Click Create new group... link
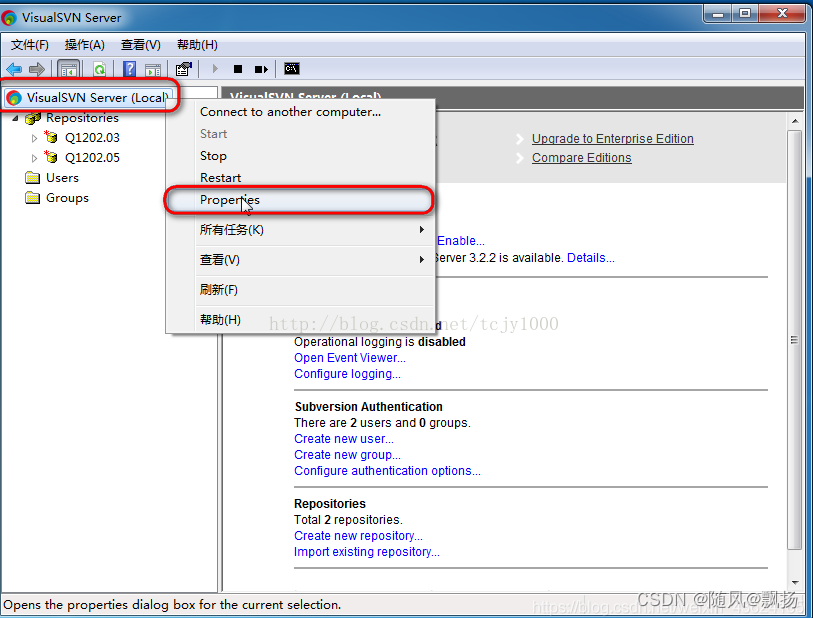Image resolution: width=813 pixels, height=618 pixels. (347, 455)
